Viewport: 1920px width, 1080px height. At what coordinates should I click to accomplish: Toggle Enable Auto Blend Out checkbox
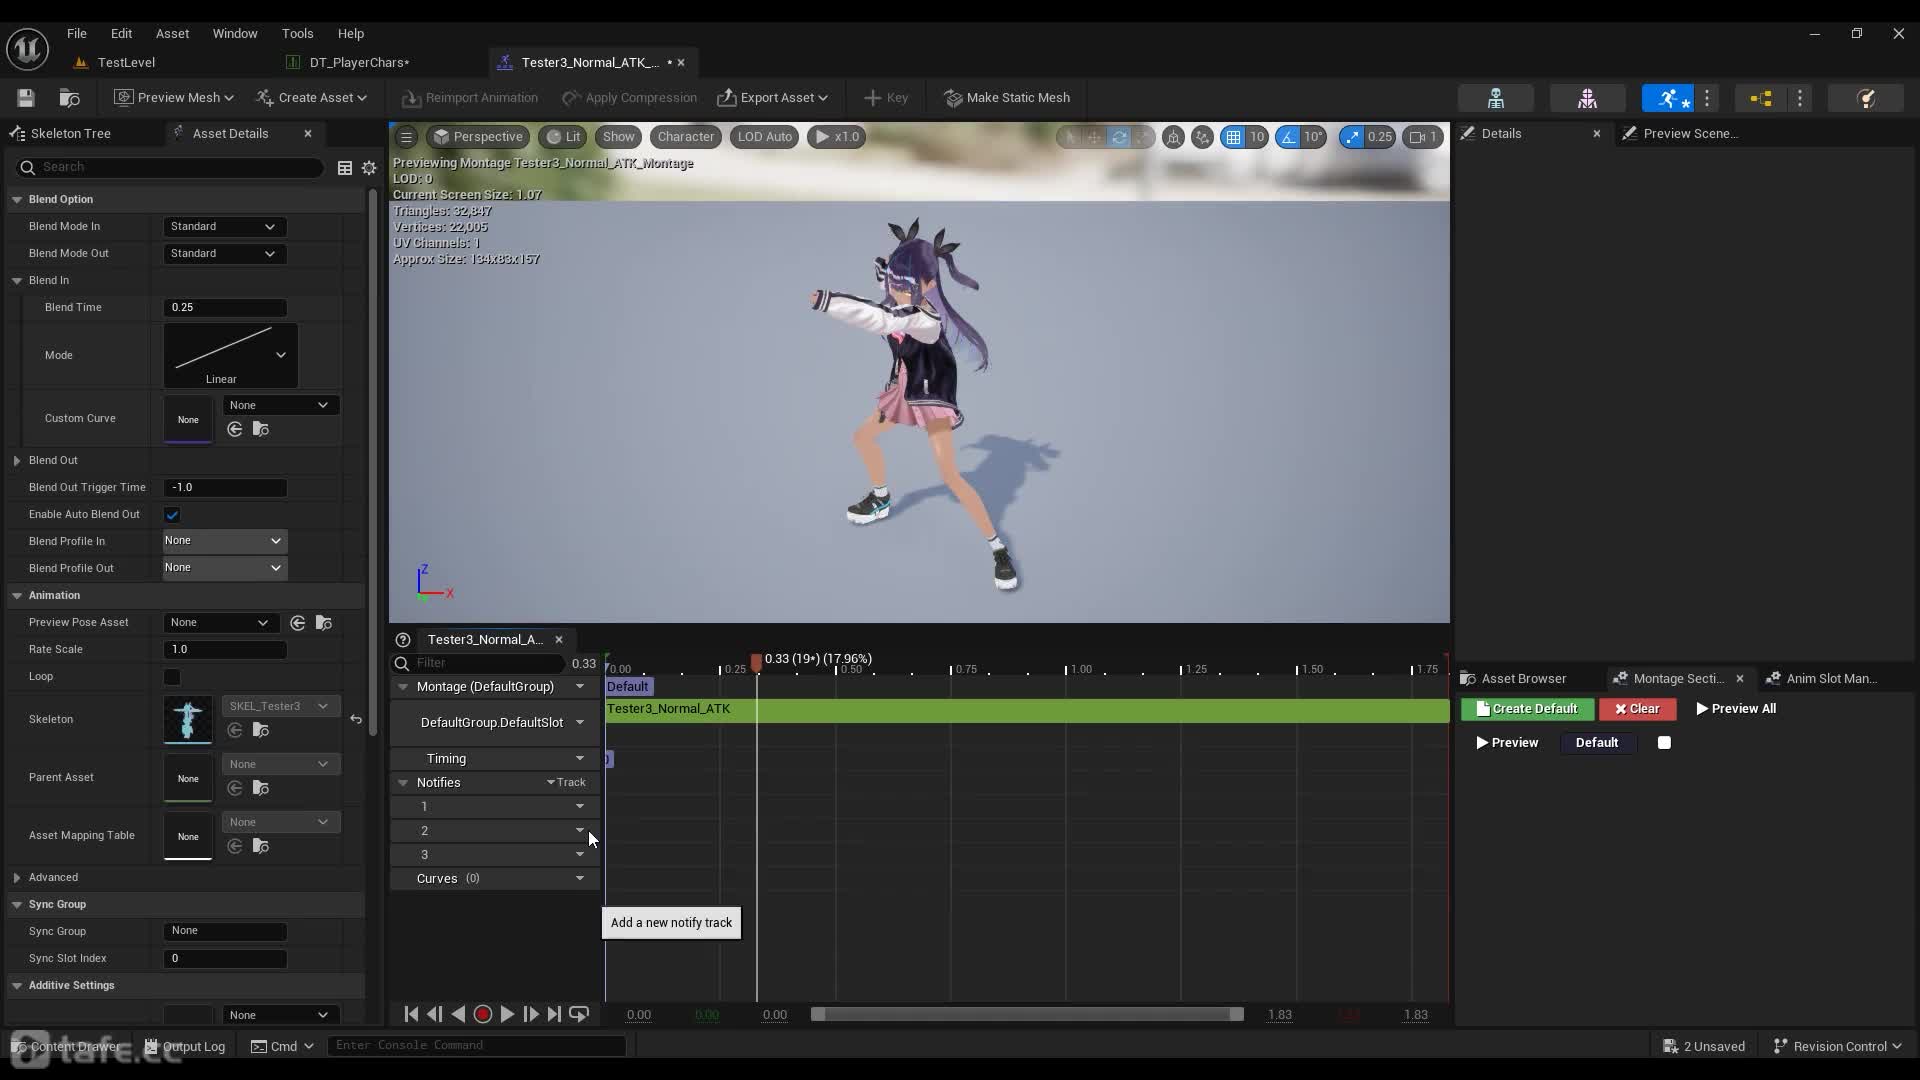pyautogui.click(x=172, y=515)
